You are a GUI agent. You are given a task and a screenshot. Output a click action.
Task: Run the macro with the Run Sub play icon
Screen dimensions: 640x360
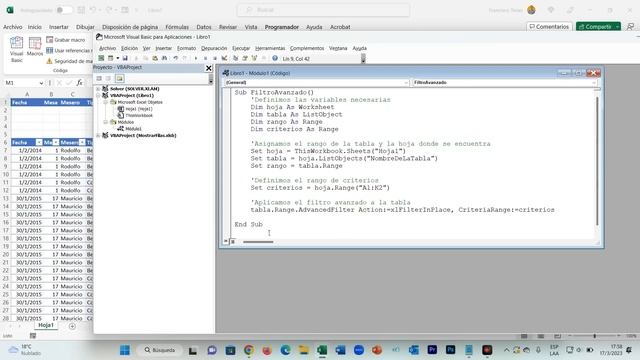coord(196,58)
